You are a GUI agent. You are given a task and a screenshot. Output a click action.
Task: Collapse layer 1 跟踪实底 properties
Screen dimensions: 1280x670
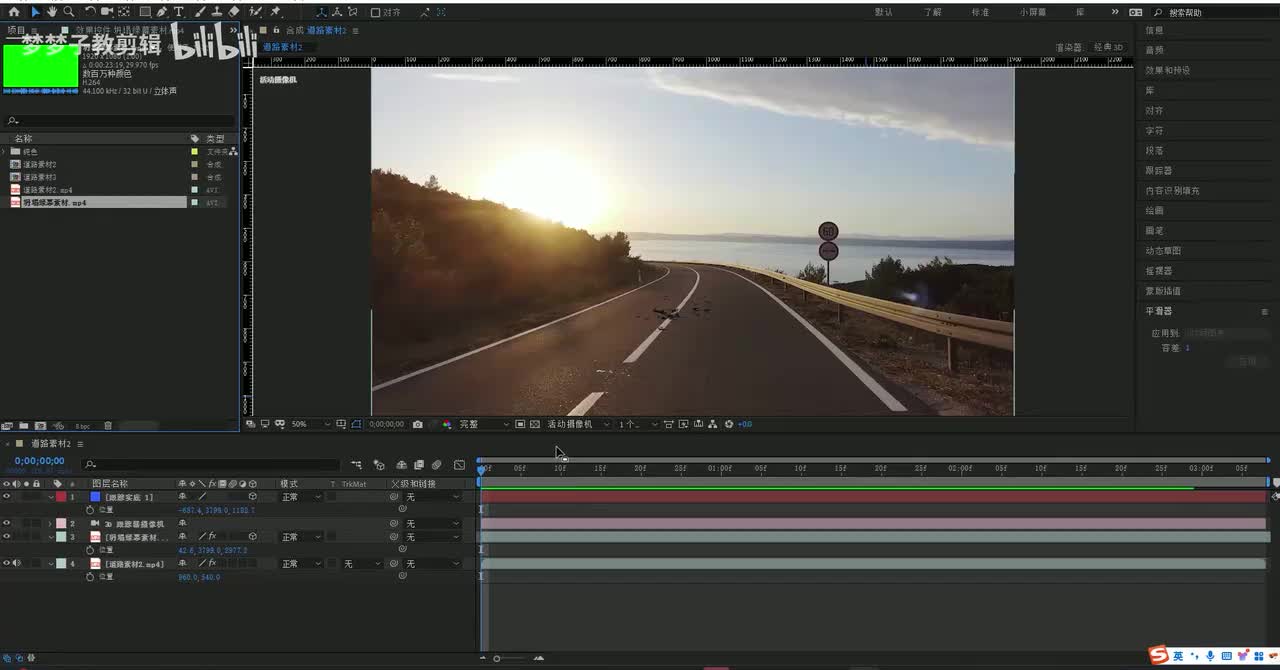coord(50,497)
